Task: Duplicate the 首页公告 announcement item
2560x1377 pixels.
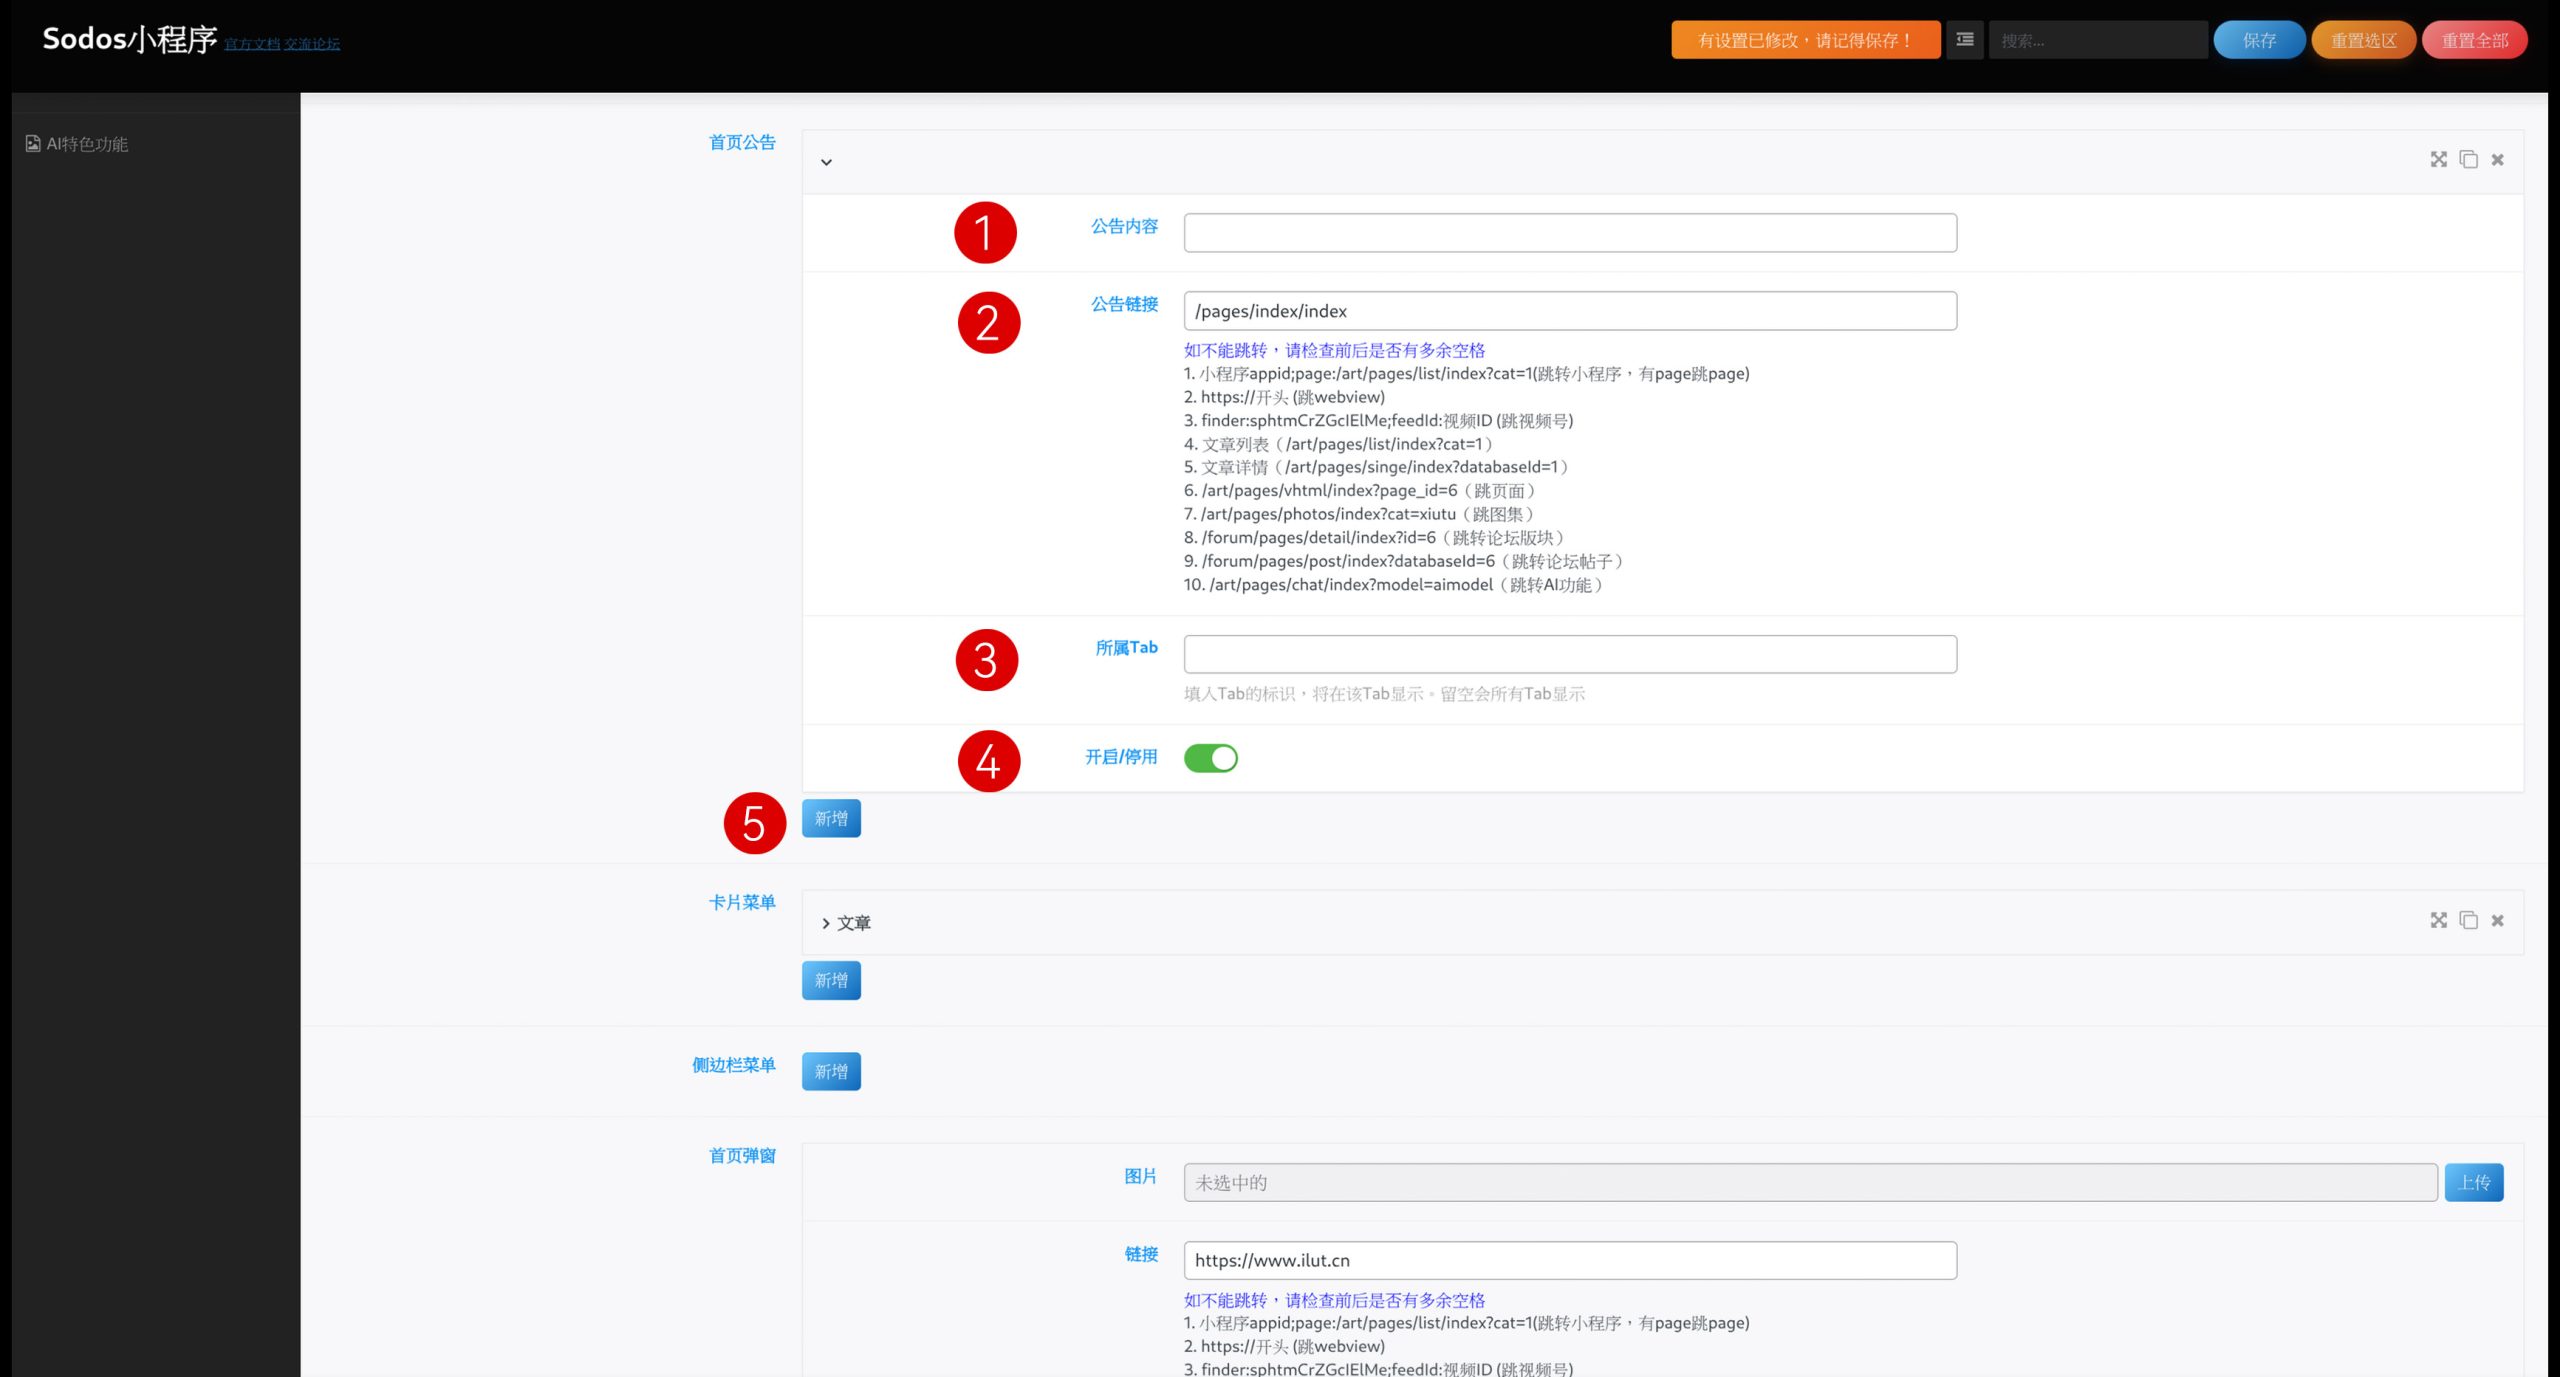Action: click(x=2468, y=160)
